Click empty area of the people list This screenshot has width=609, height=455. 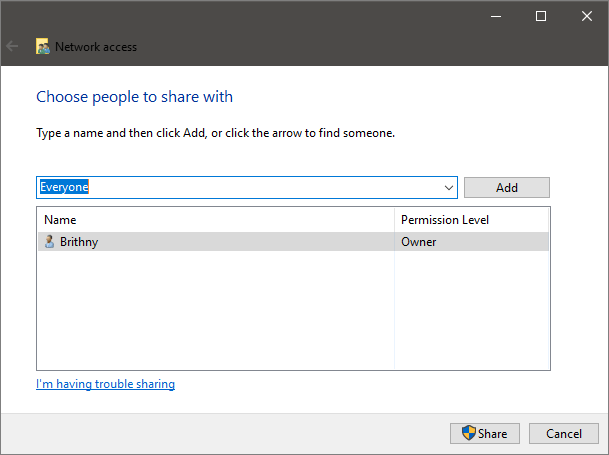click(x=215, y=310)
